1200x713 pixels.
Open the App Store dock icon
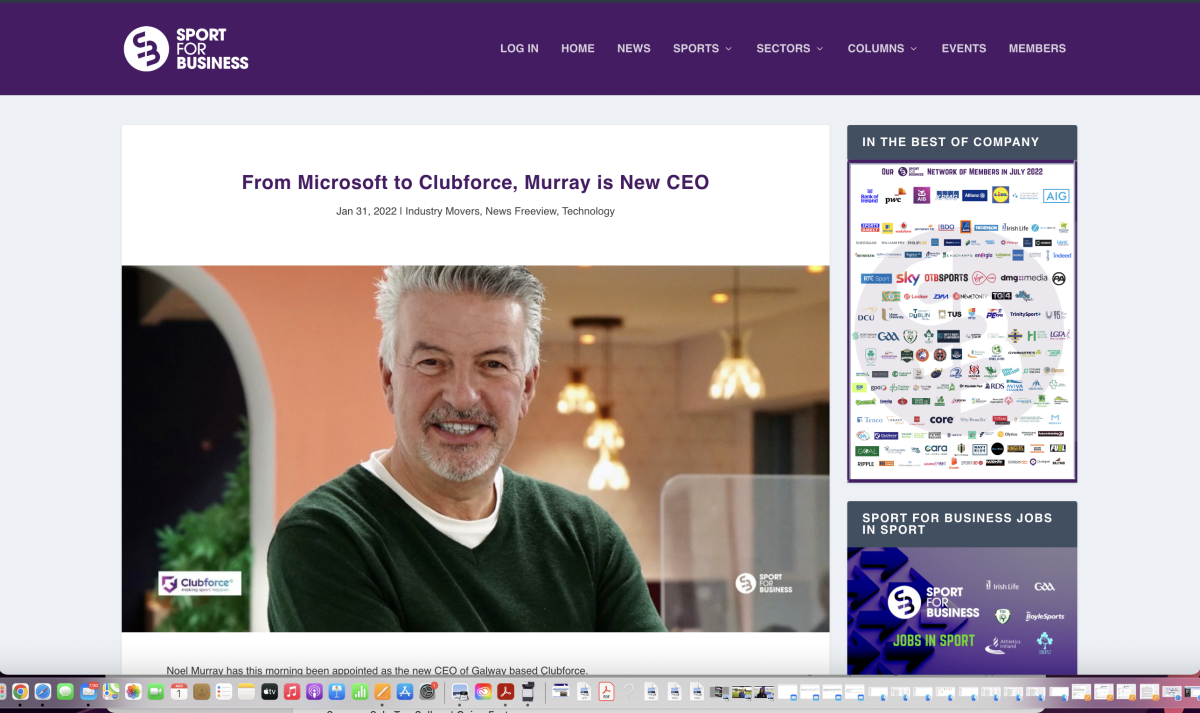coord(405,691)
